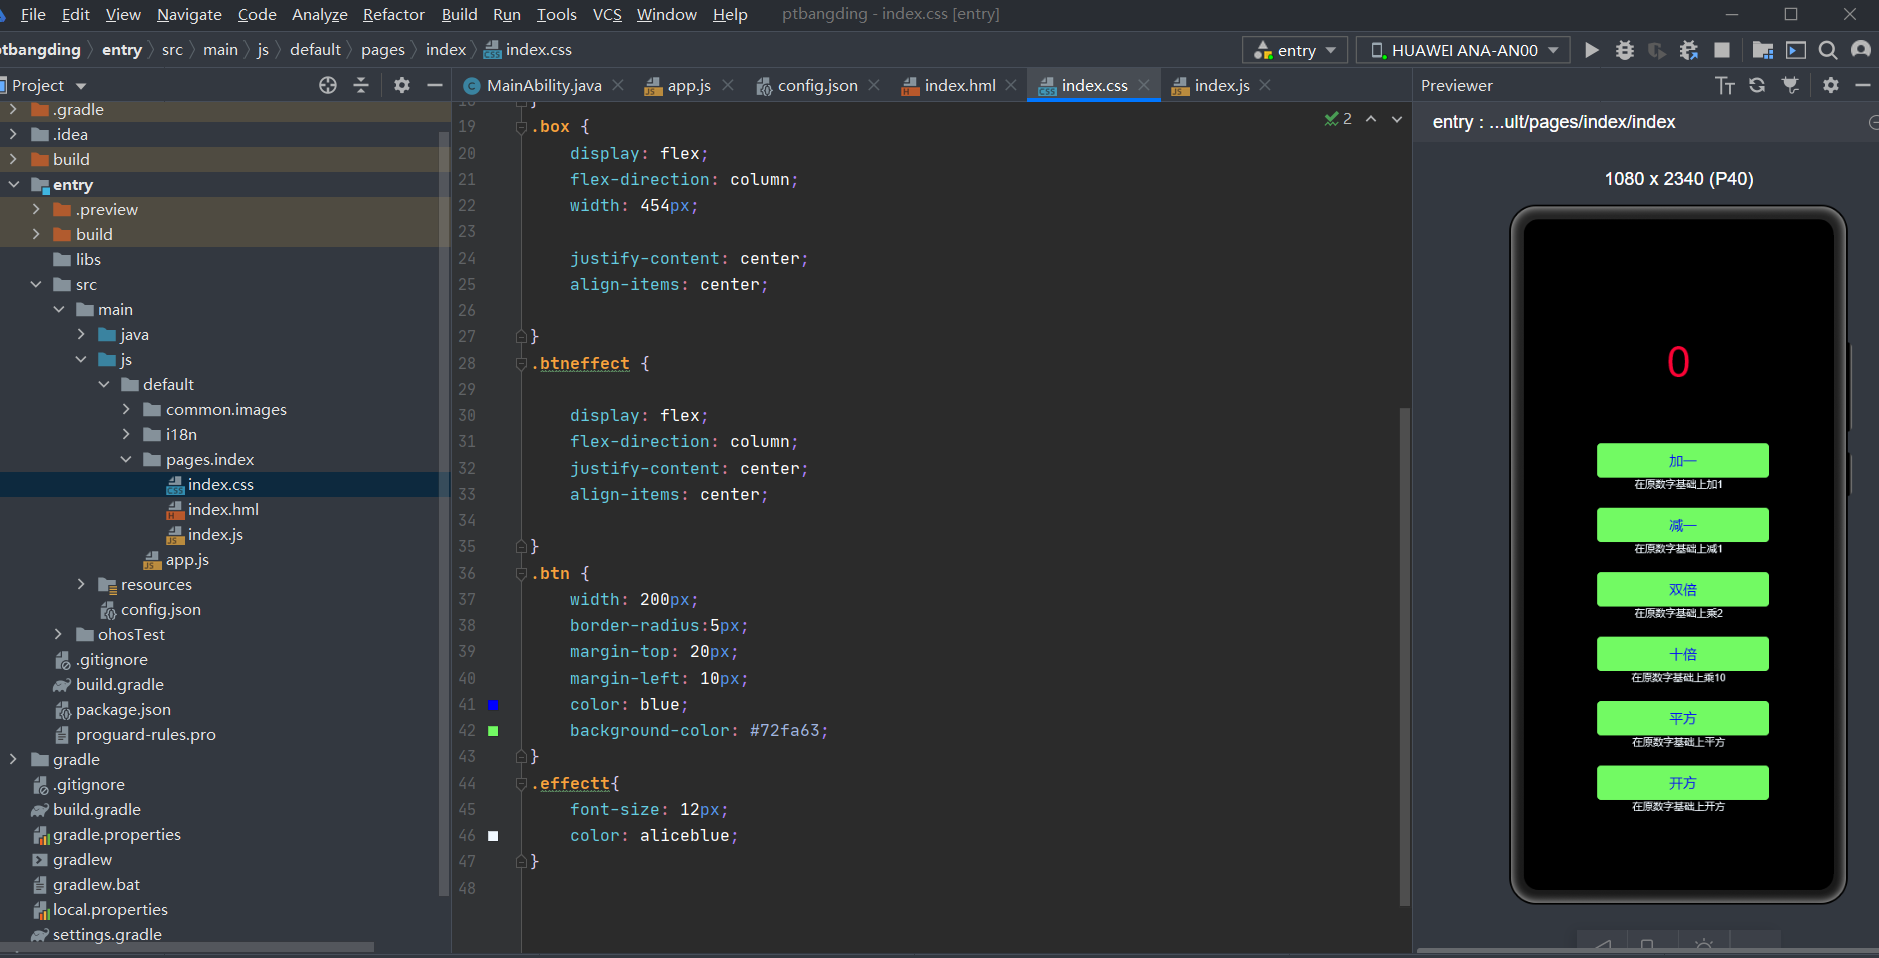Click the attach debugger icon
Image resolution: width=1879 pixels, height=958 pixels.
(1689, 50)
